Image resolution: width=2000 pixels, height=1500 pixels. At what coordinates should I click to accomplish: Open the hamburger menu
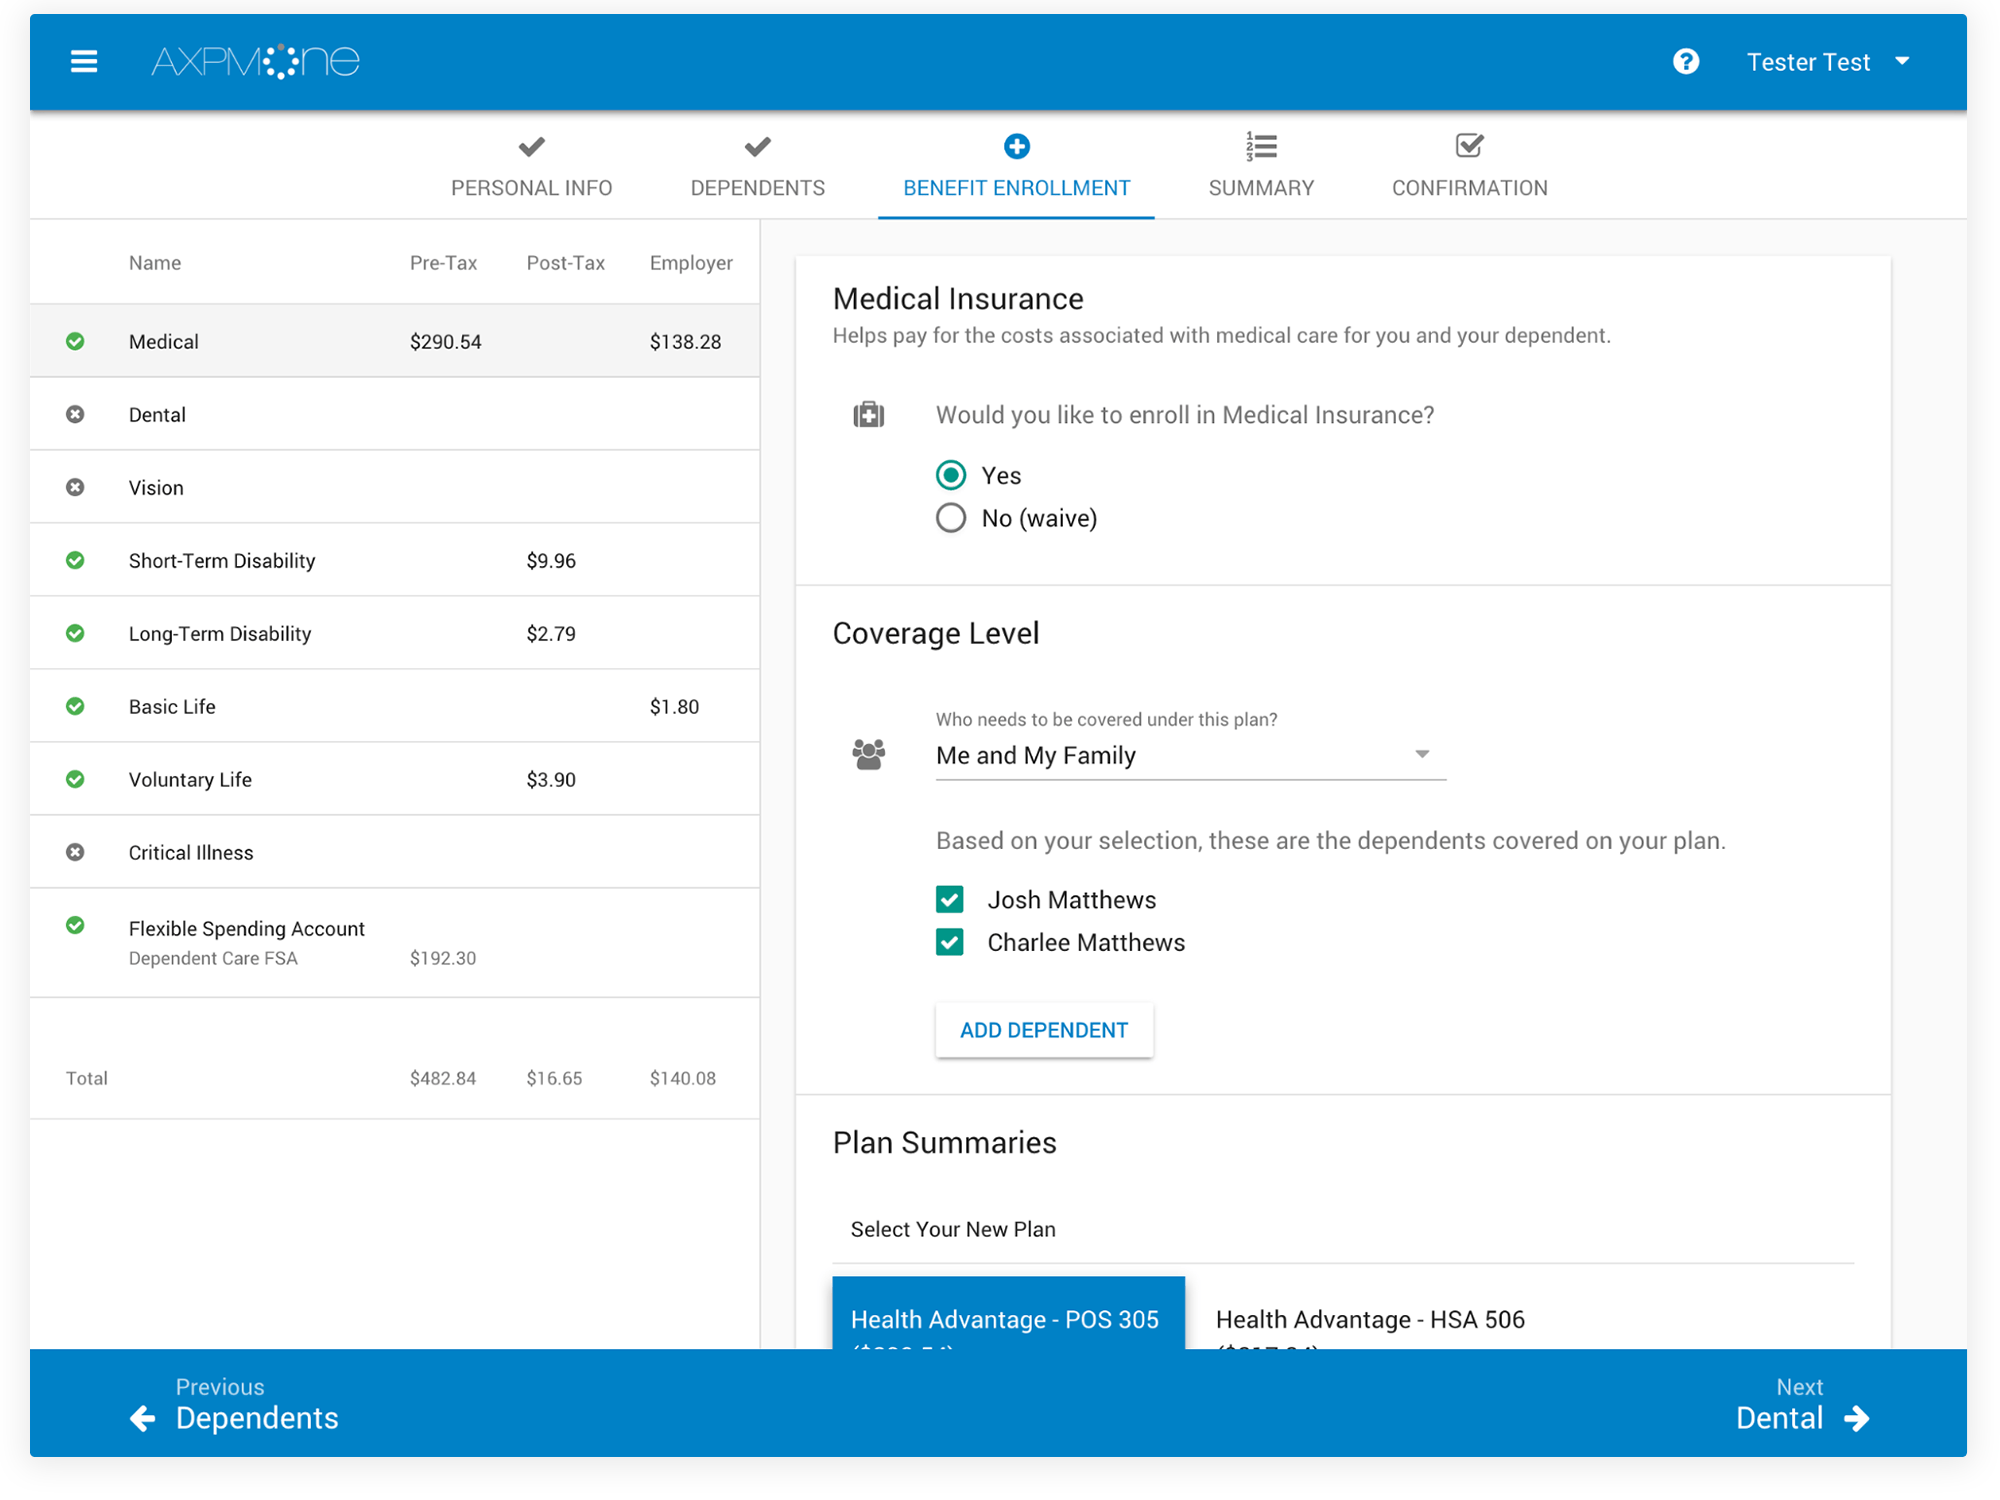pyautogui.click(x=84, y=62)
